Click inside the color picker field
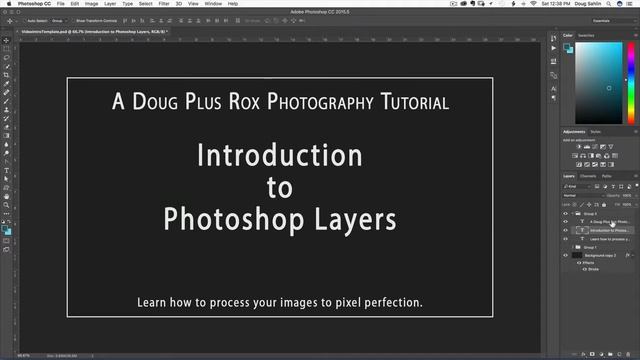The image size is (640, 360). tap(599, 83)
